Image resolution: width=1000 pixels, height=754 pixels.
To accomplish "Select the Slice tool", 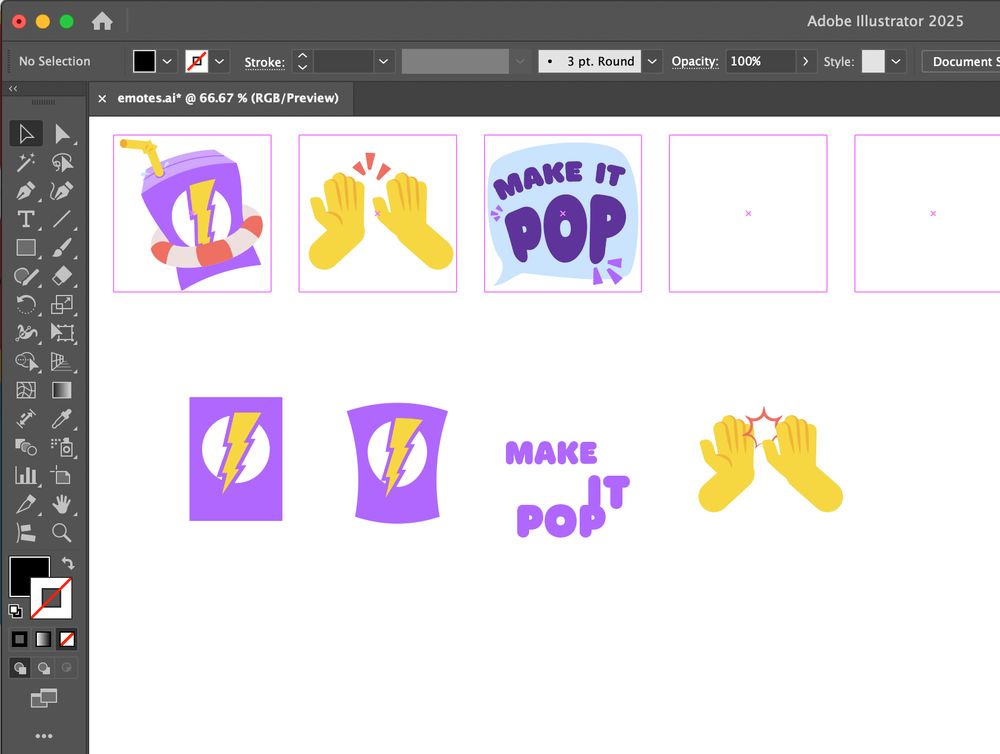I will click(x=26, y=504).
